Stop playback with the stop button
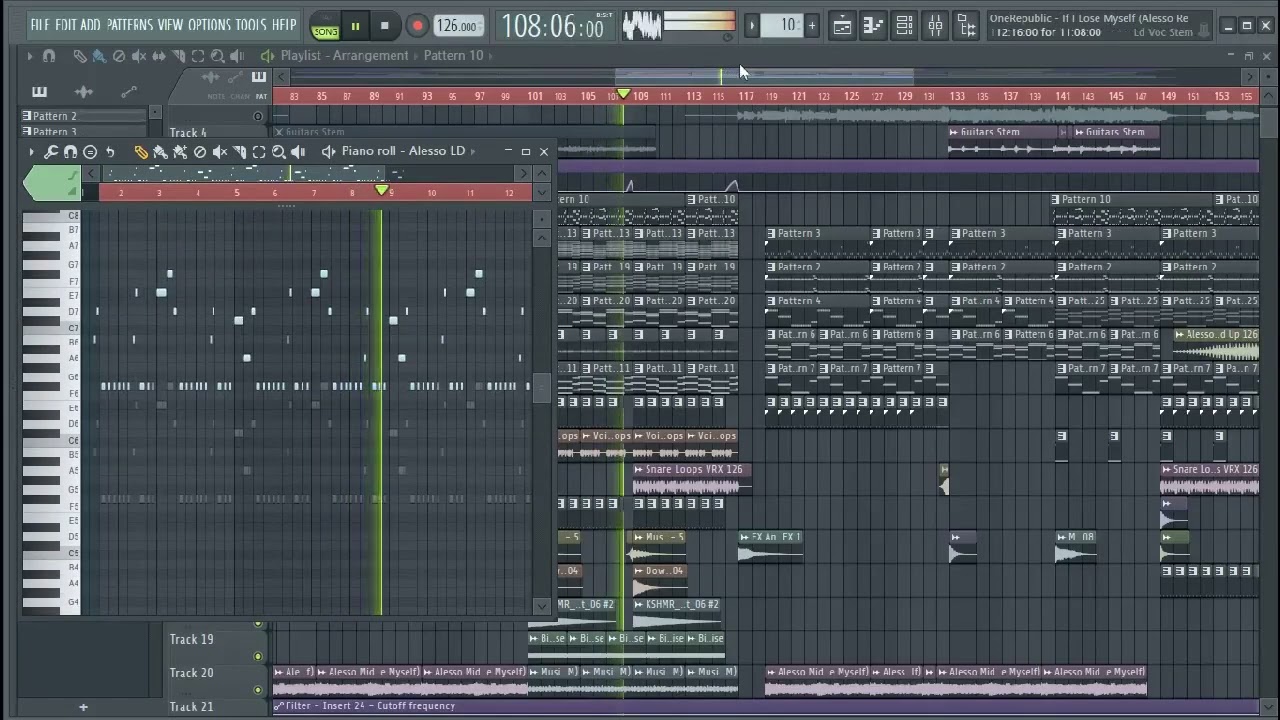The height and width of the screenshot is (720, 1280). click(385, 26)
